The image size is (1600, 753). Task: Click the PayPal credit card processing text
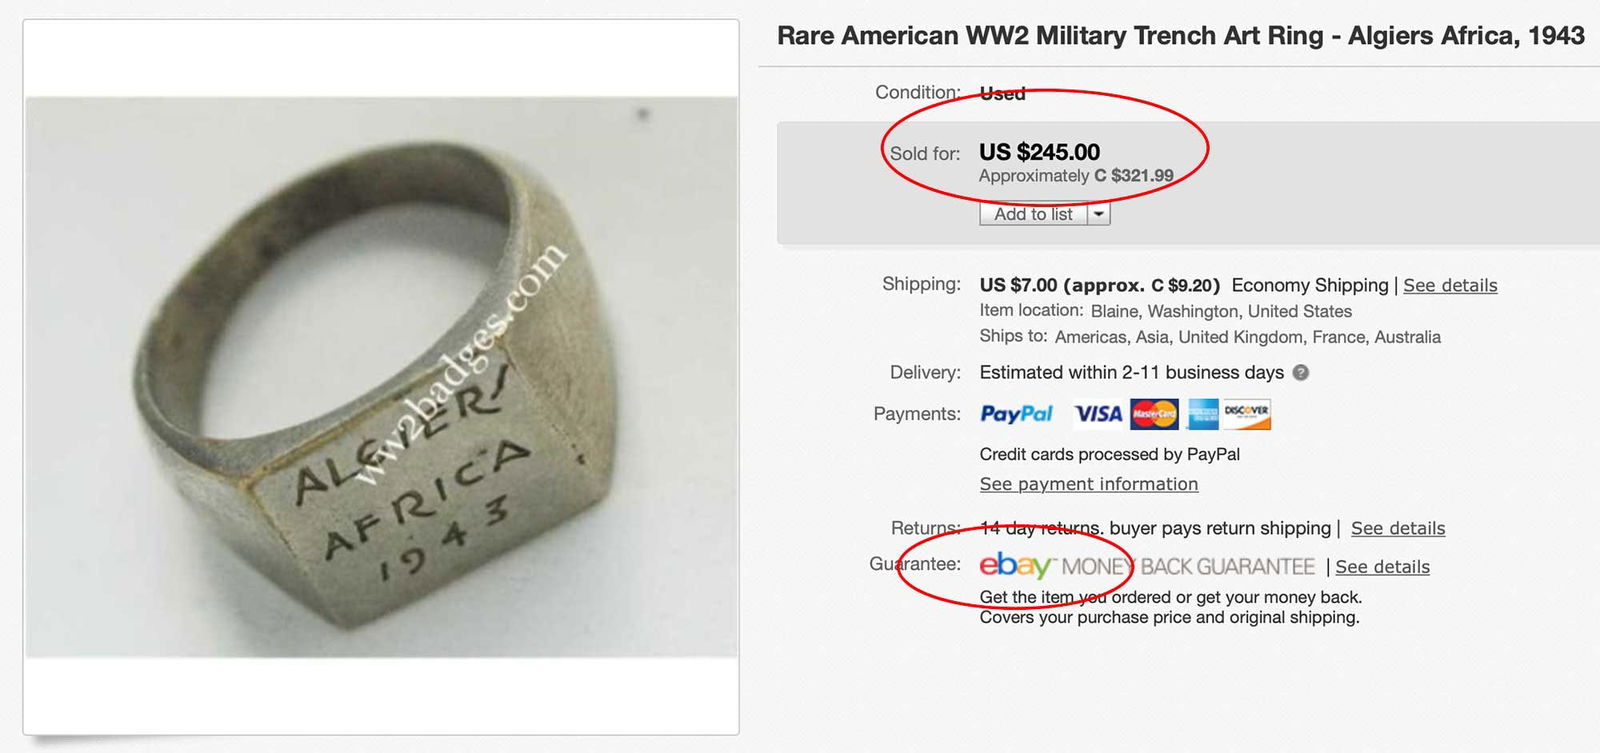coord(1110,454)
